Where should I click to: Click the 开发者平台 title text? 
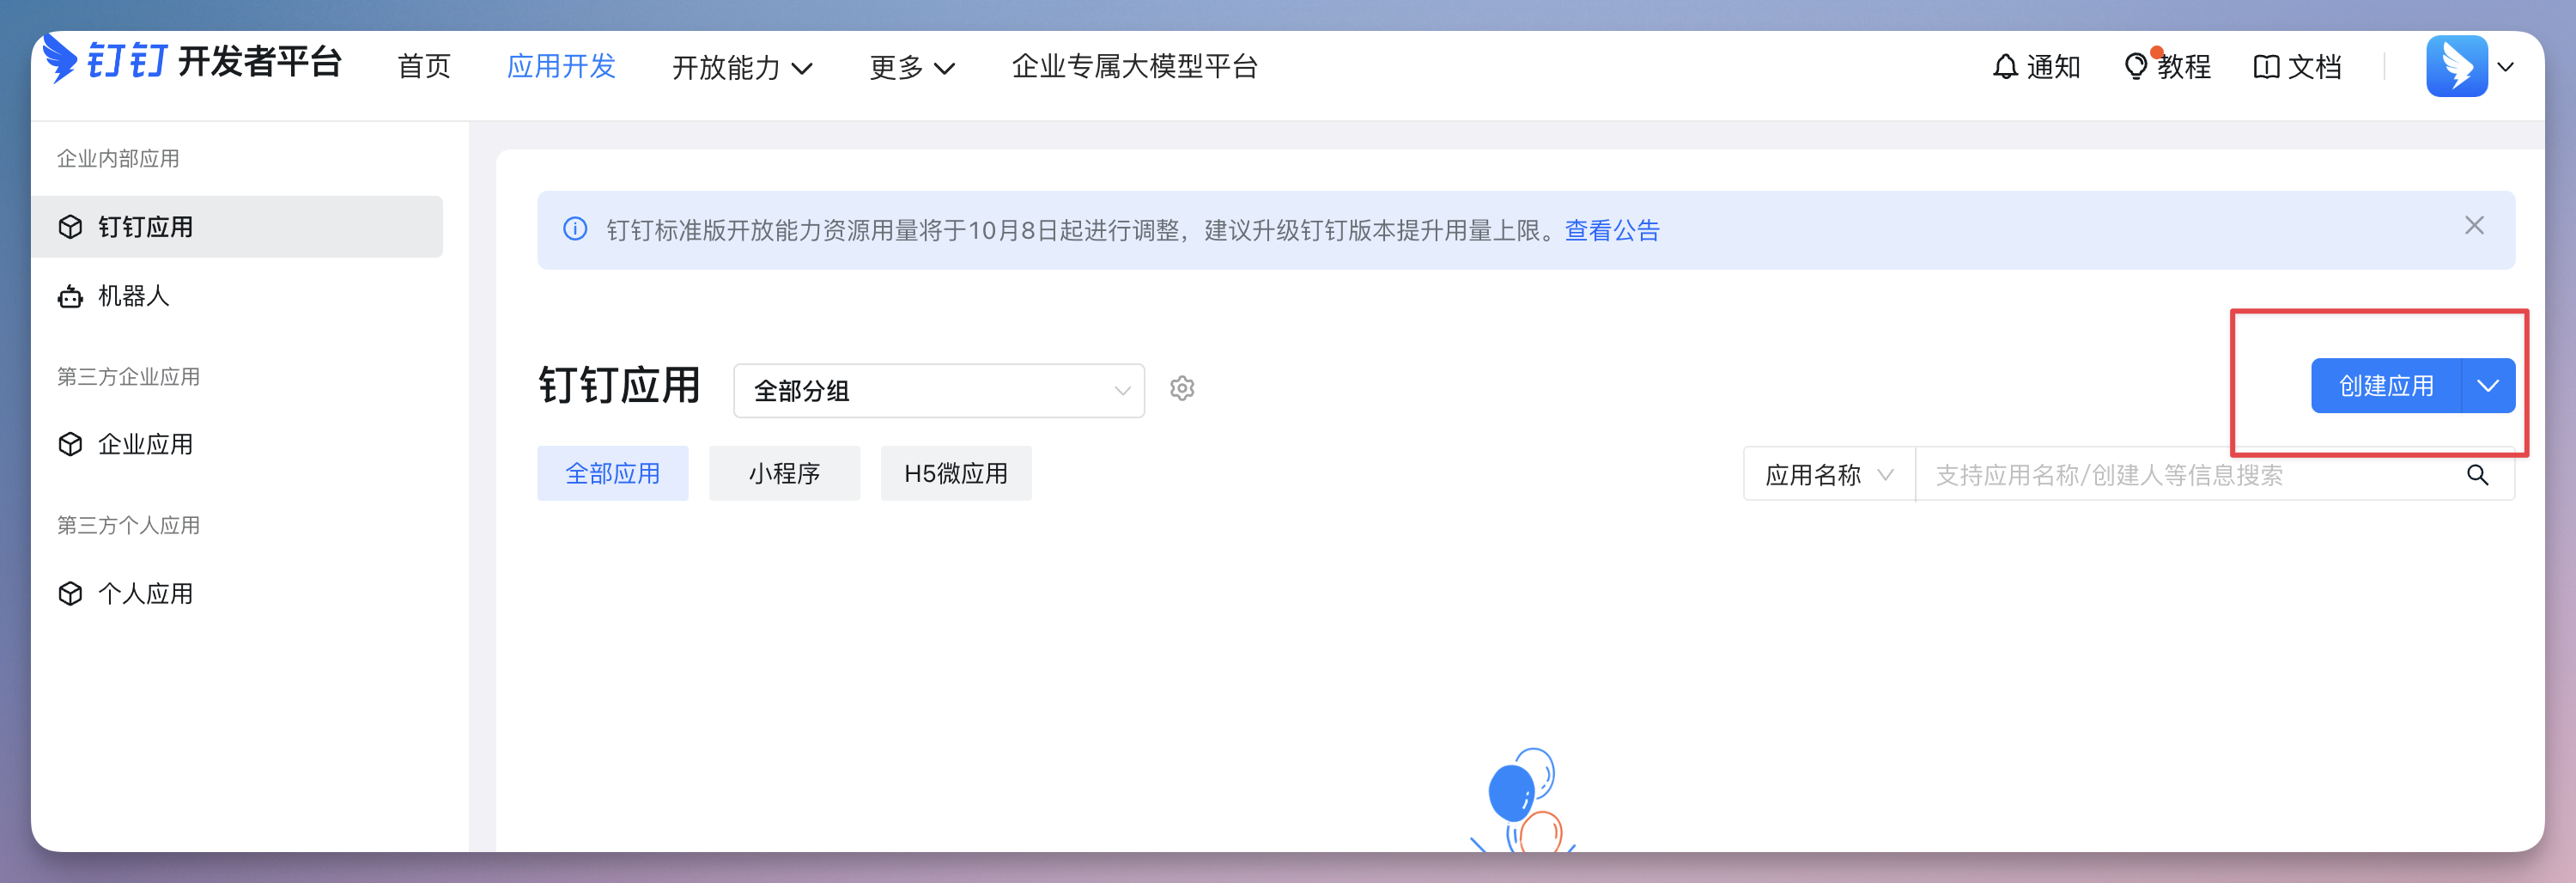click(260, 61)
